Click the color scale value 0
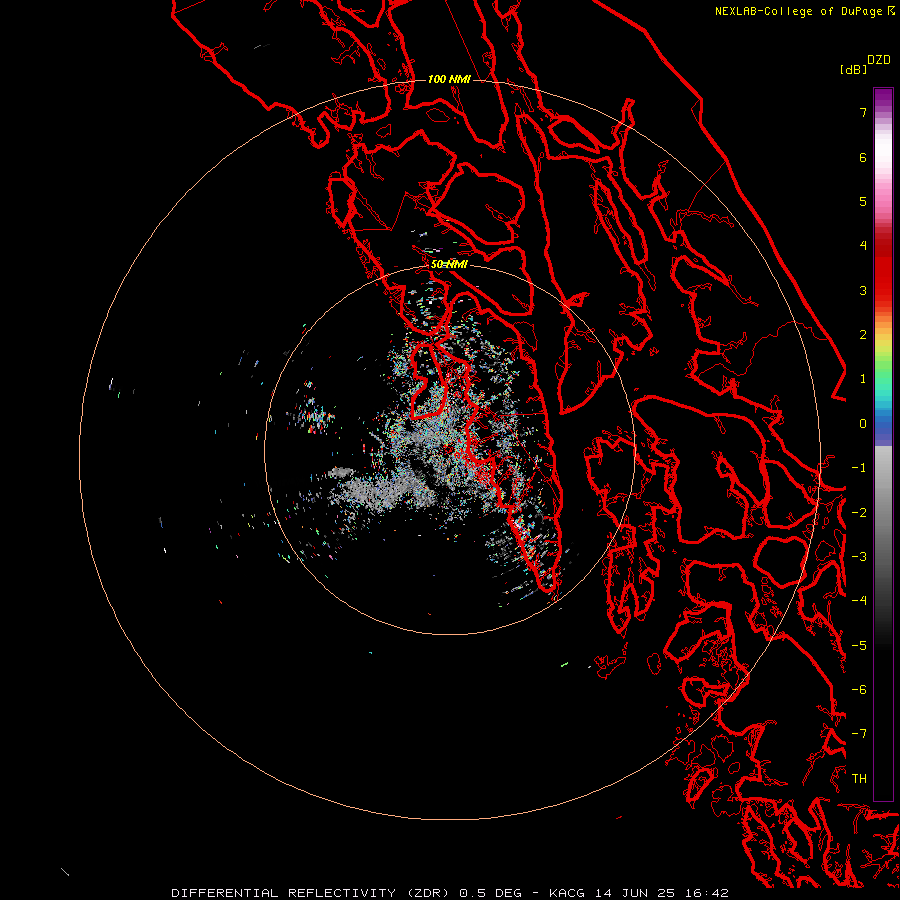 (x=863, y=424)
